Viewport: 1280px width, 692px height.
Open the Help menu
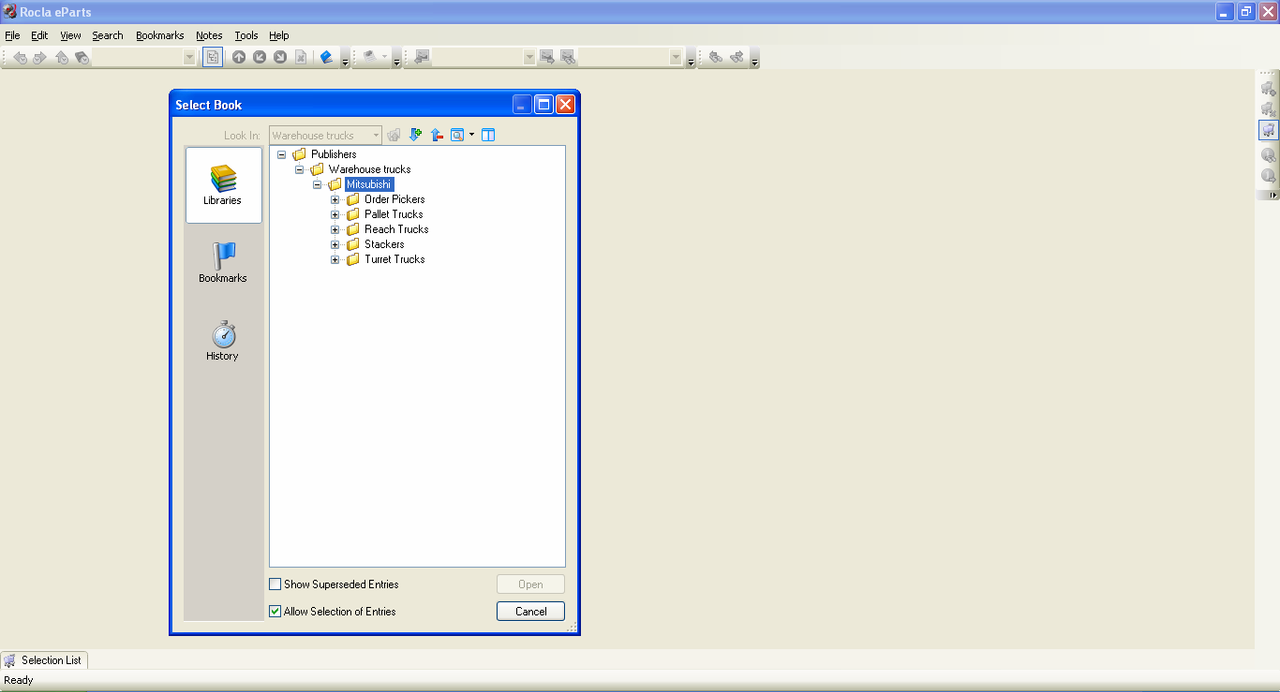pyautogui.click(x=279, y=35)
